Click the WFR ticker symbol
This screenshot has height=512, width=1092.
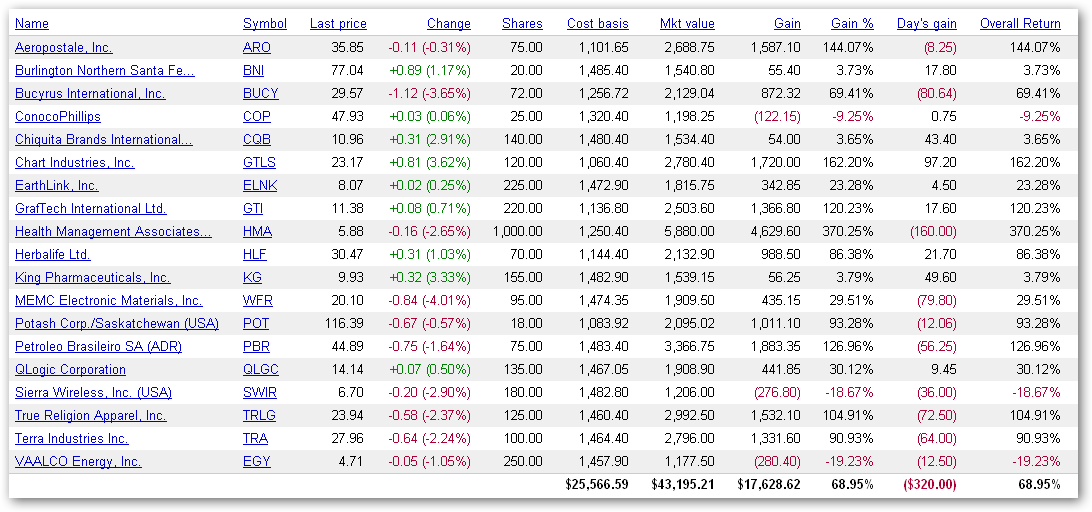(258, 300)
